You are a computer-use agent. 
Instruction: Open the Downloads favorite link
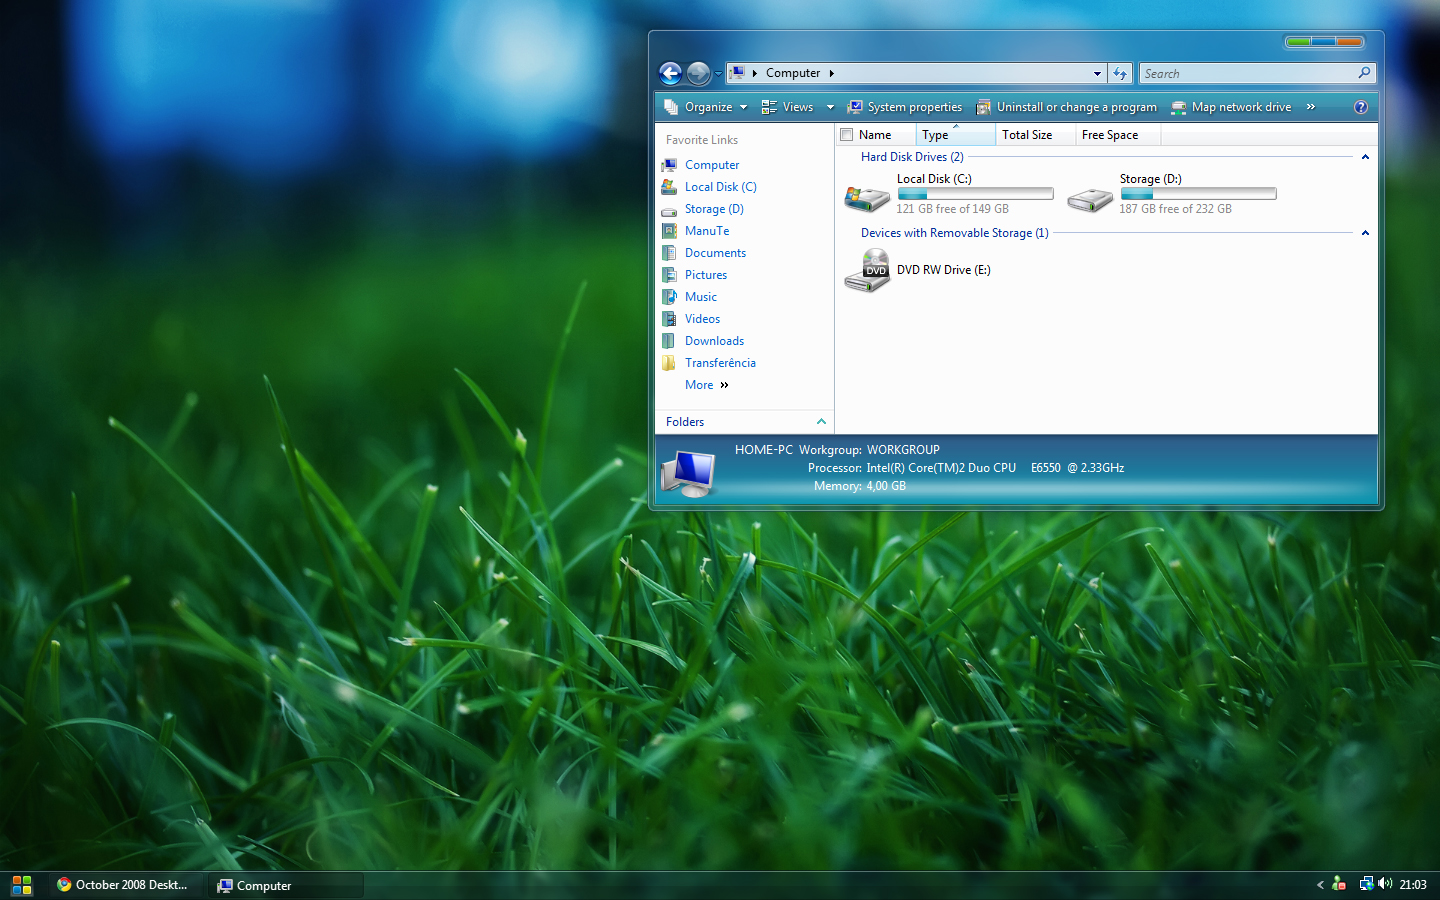coord(714,341)
